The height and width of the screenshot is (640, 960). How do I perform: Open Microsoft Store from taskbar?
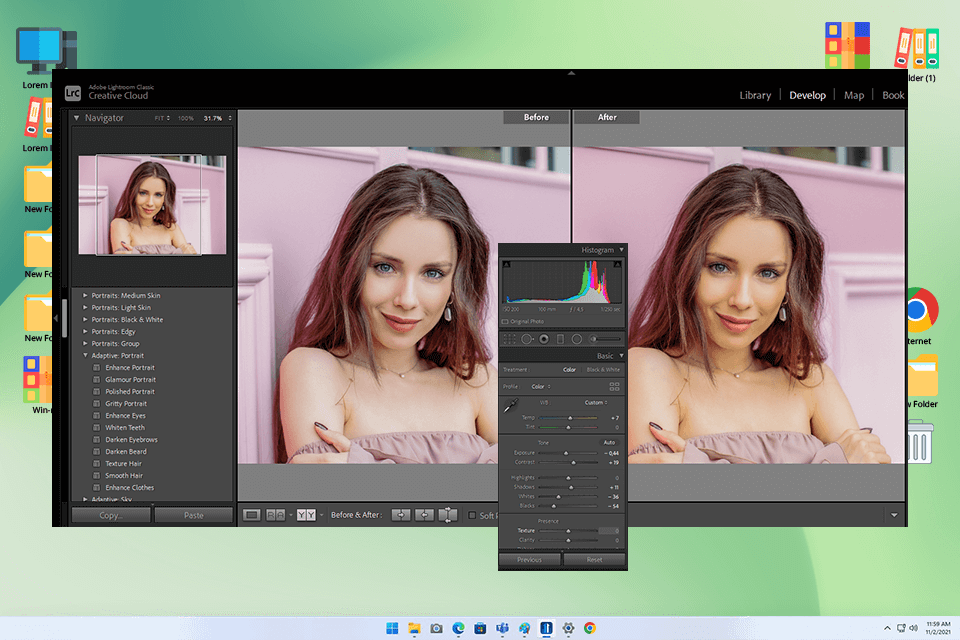click(x=480, y=628)
